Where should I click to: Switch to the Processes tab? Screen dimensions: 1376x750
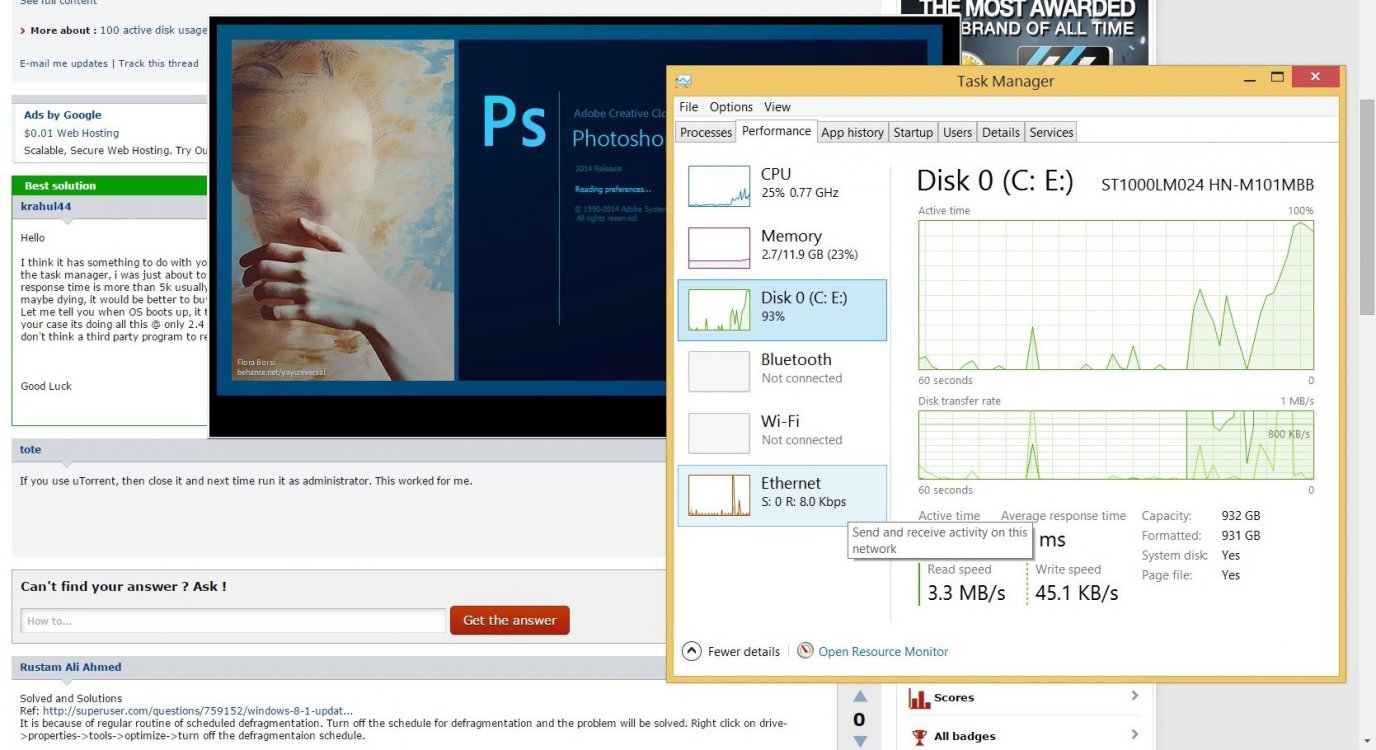[x=706, y=132]
